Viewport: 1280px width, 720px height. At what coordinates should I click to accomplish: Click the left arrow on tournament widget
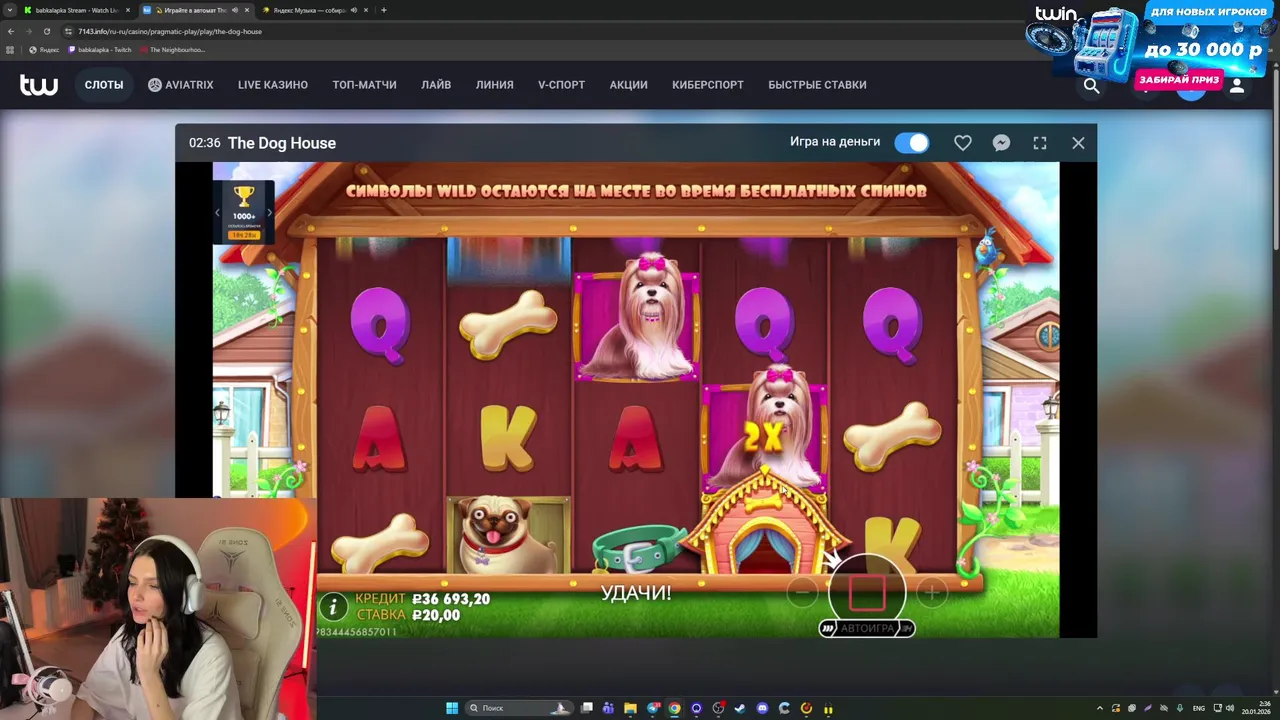tap(218, 212)
